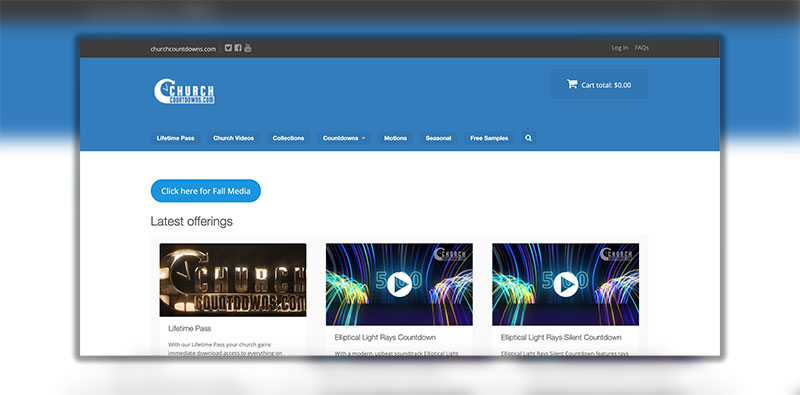Click the search magnifier icon in navigation
The height and width of the screenshot is (395, 800).
click(528, 138)
